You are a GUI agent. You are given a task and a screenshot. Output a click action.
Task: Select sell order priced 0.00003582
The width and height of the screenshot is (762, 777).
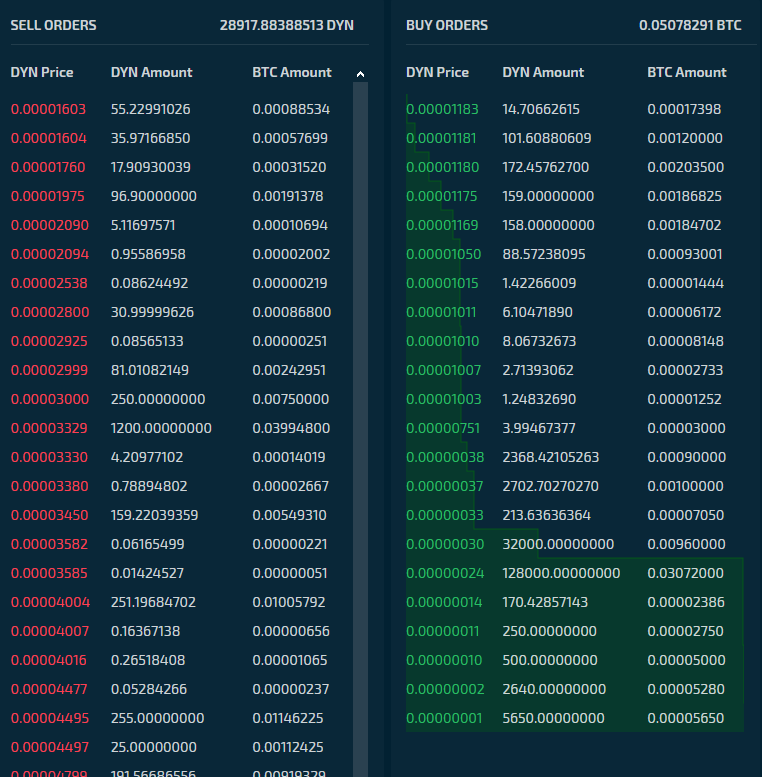click(x=182, y=544)
